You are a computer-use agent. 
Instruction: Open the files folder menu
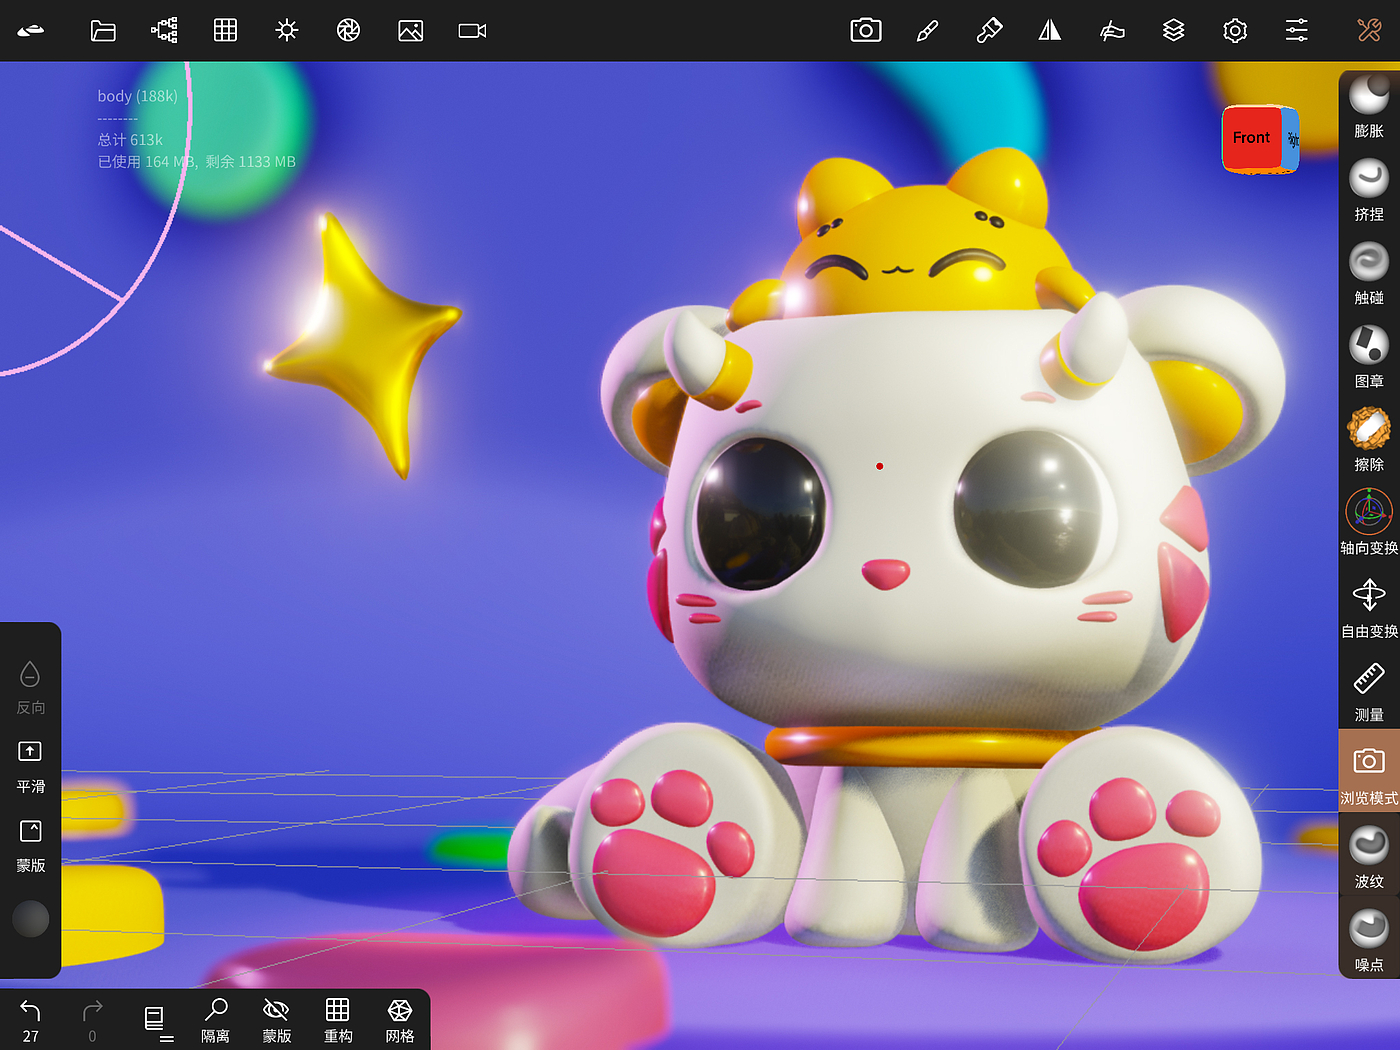[103, 31]
